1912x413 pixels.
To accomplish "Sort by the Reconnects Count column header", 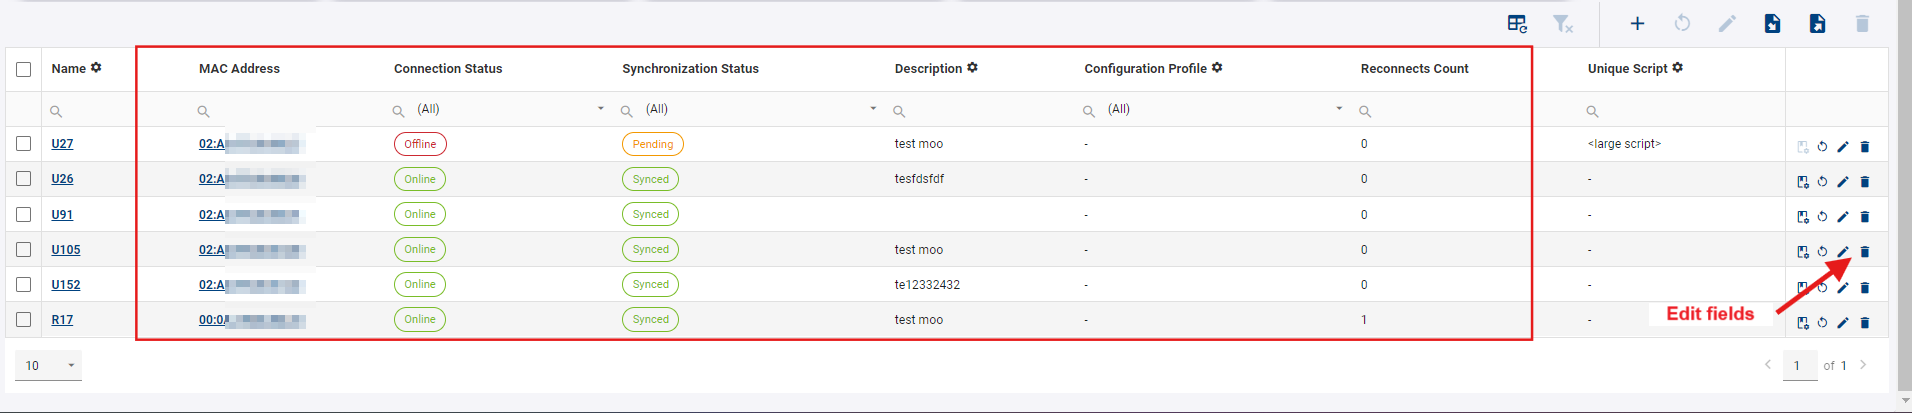I will [1414, 69].
